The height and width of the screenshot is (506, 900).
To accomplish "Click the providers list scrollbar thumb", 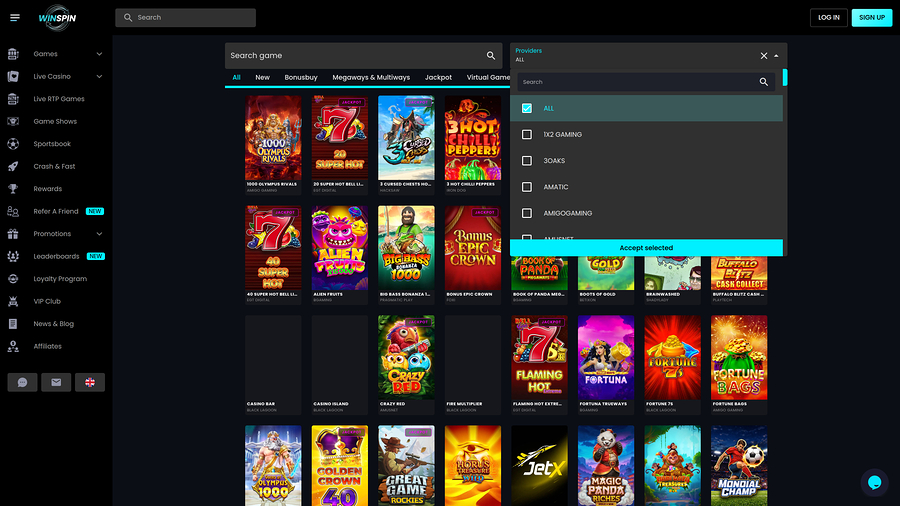I will pos(785,77).
